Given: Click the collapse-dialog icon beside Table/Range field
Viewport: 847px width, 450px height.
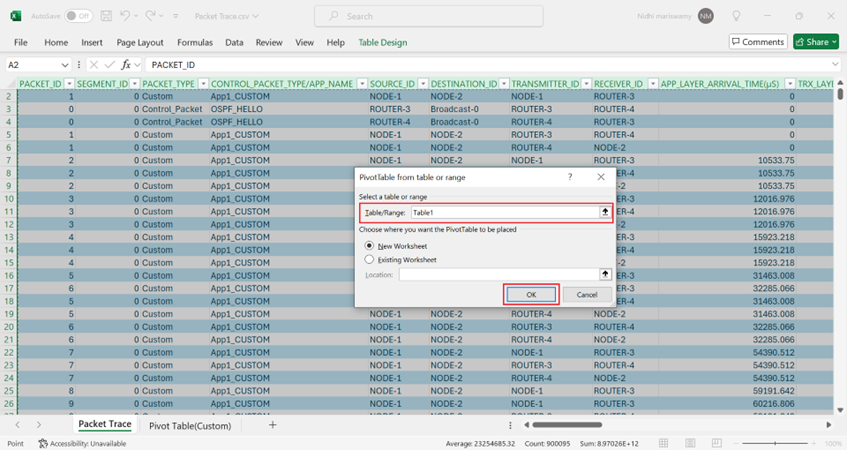Looking at the screenshot, I should (604, 212).
